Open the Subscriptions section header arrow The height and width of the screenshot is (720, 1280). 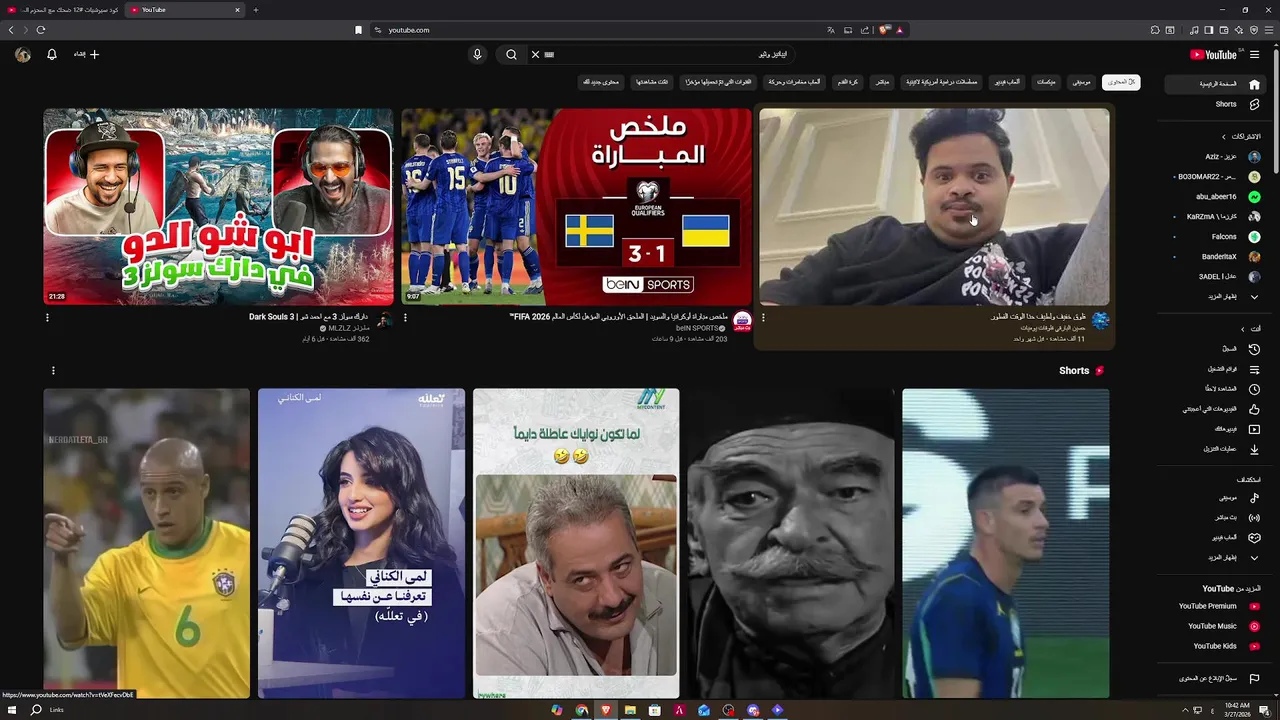(x=1223, y=136)
